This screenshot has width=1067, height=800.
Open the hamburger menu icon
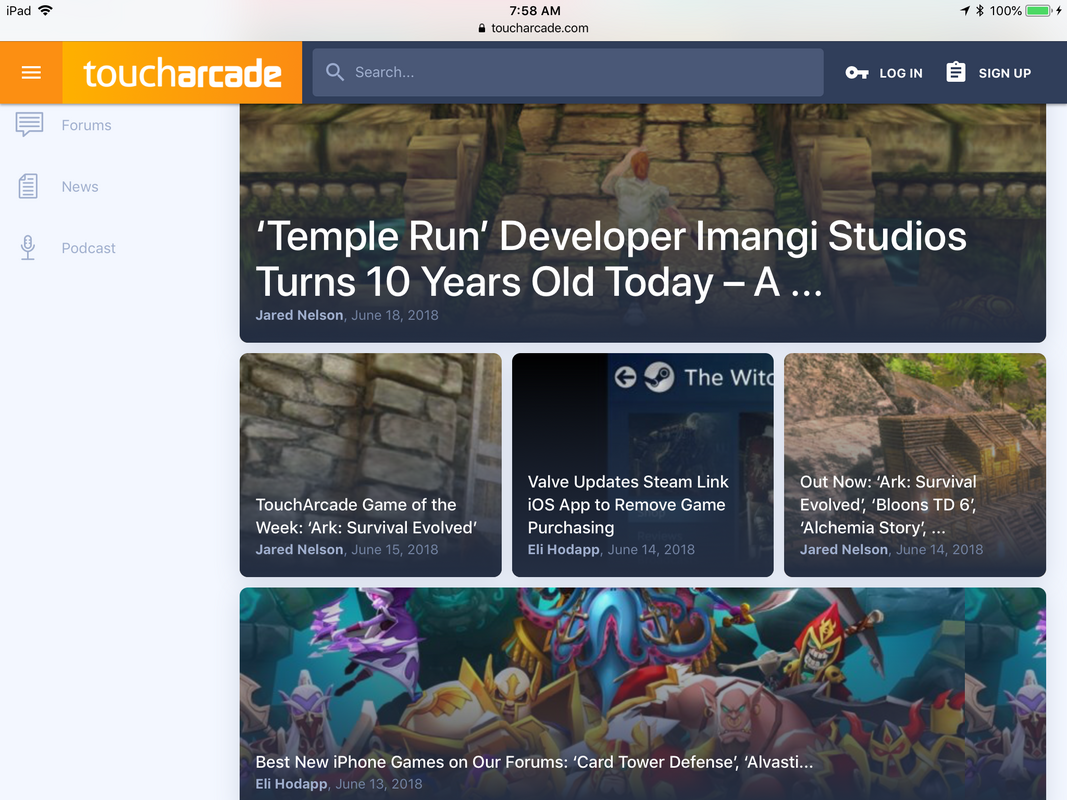(31, 72)
